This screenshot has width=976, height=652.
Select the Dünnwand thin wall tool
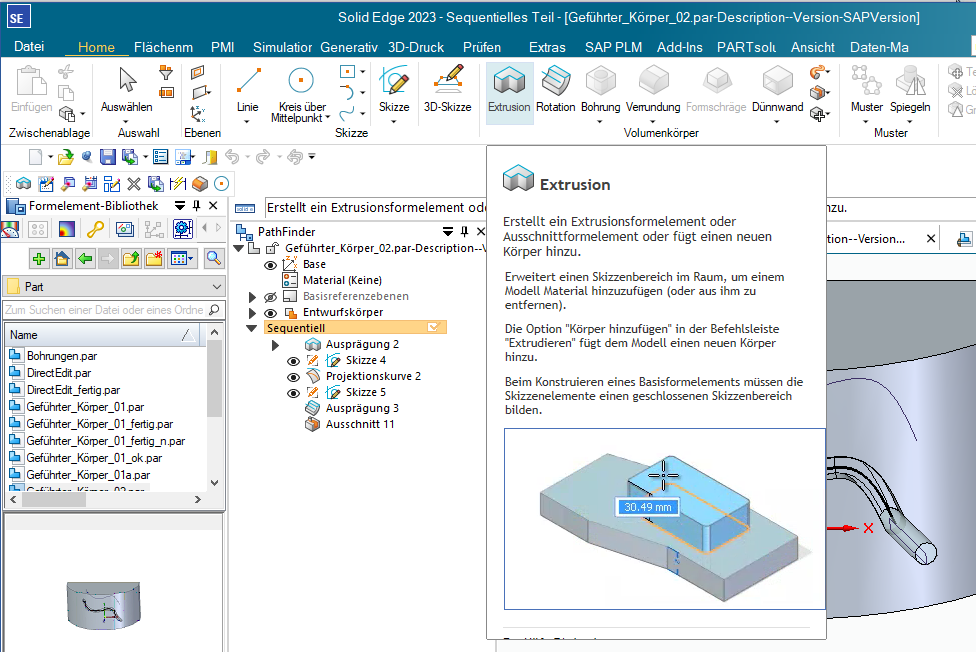(777, 91)
